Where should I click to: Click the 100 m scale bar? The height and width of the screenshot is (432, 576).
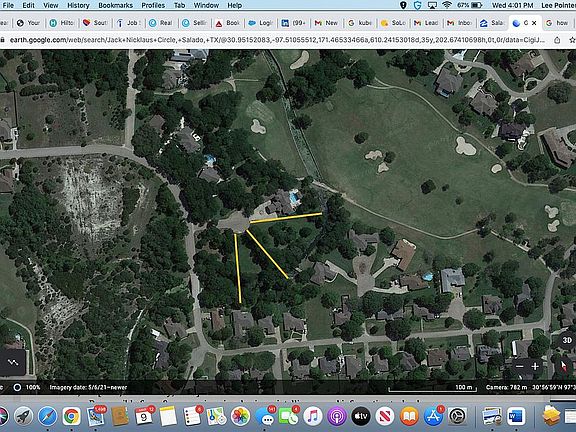433,388
